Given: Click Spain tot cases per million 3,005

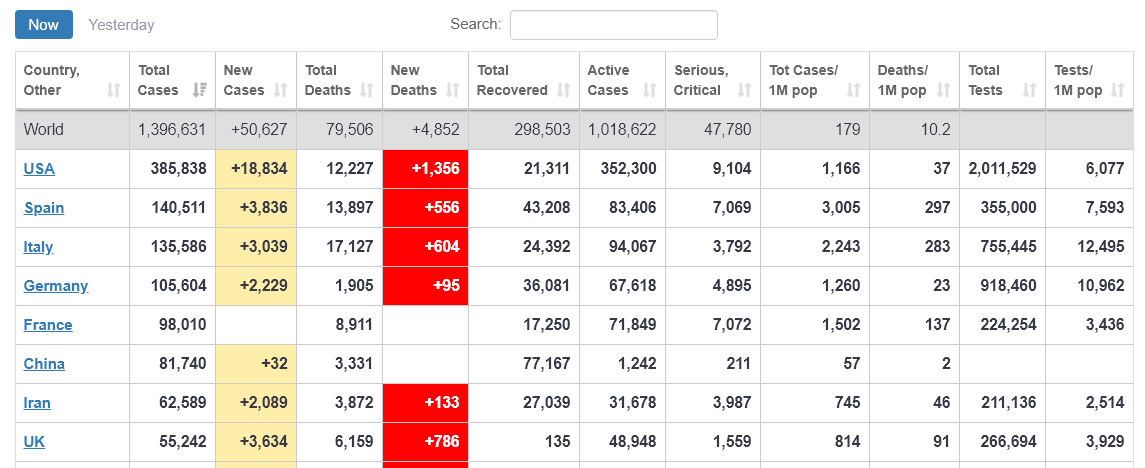Looking at the screenshot, I should 840,208.
